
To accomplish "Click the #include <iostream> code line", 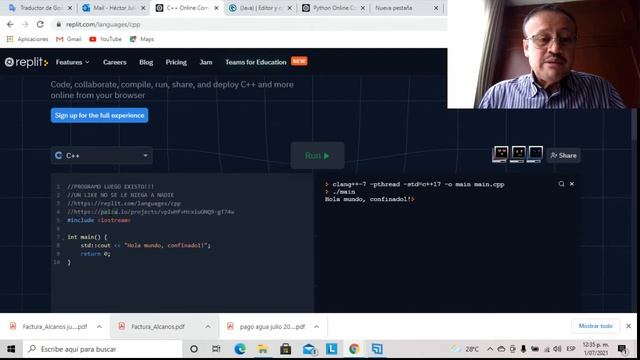I will tap(99, 220).
